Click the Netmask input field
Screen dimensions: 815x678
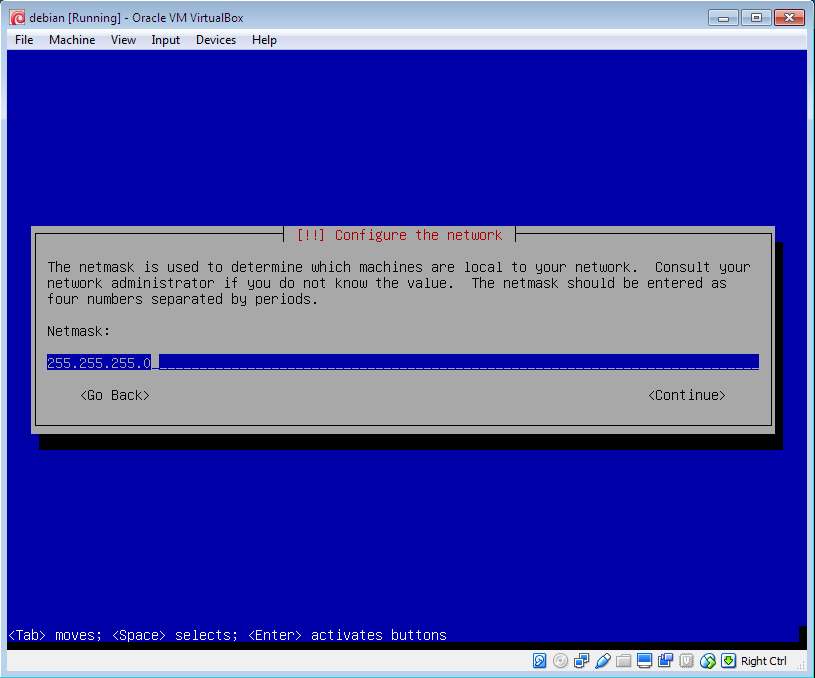click(x=403, y=362)
